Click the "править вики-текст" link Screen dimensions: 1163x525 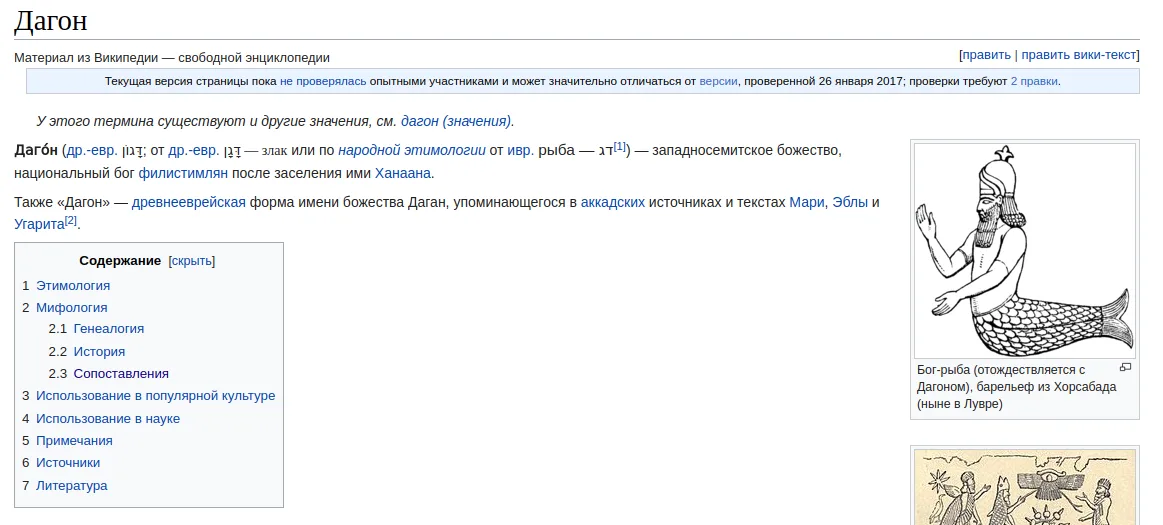click(x=1078, y=55)
